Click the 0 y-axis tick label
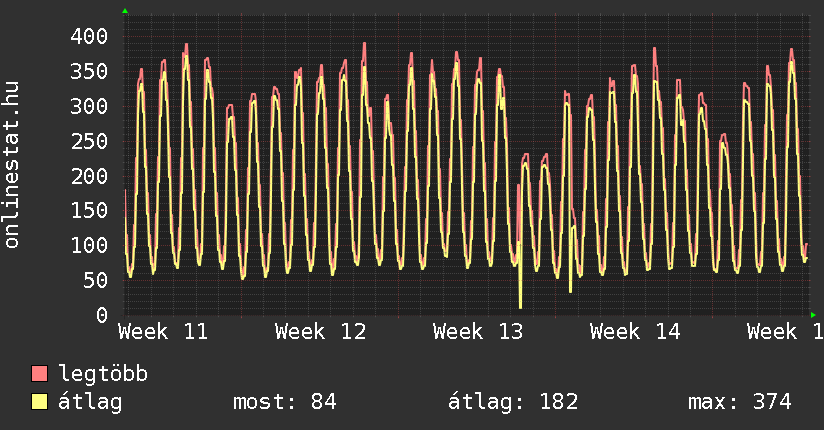Viewport: 824px width, 430px height. pos(102,315)
